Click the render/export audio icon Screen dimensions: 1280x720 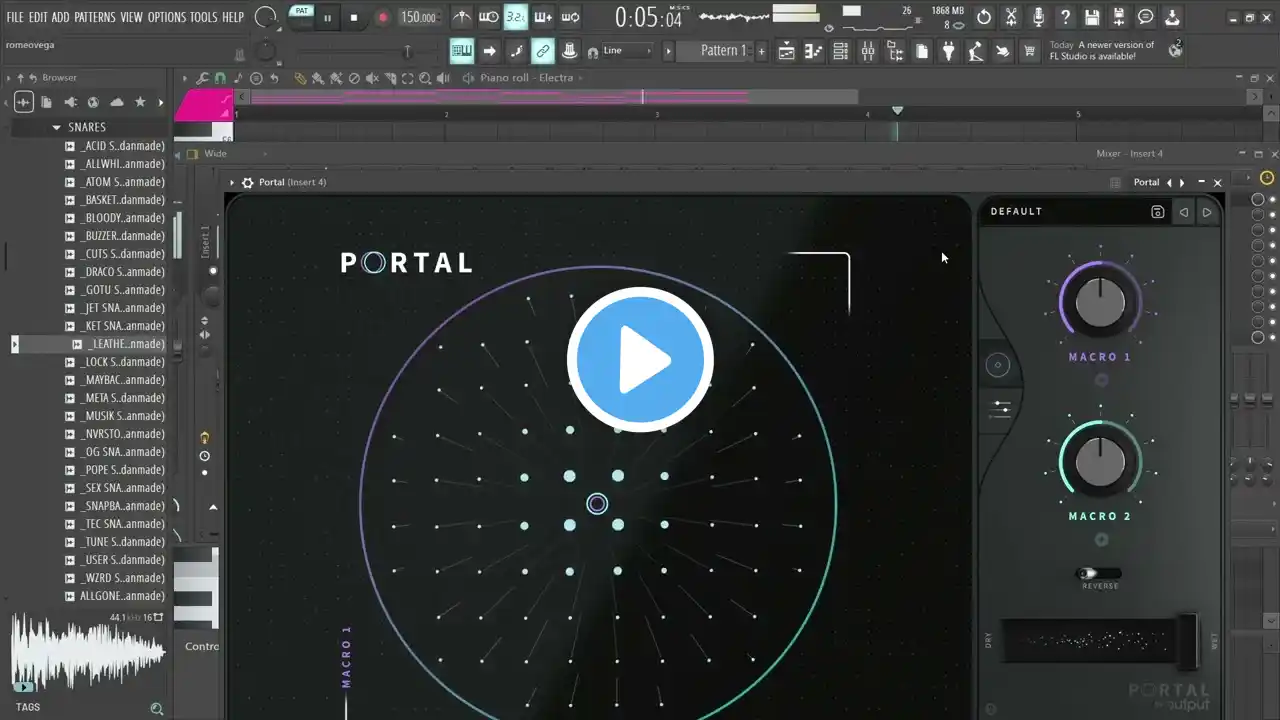pos(1119,17)
